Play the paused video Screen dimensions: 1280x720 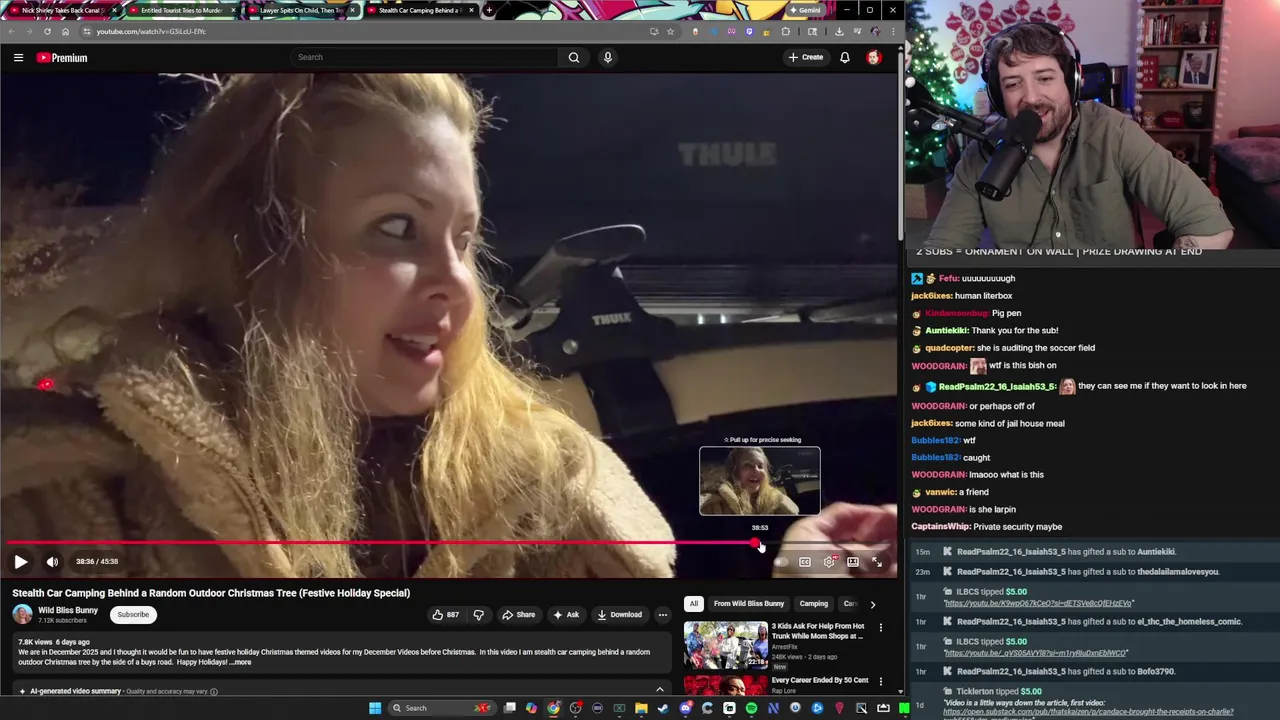coord(20,562)
